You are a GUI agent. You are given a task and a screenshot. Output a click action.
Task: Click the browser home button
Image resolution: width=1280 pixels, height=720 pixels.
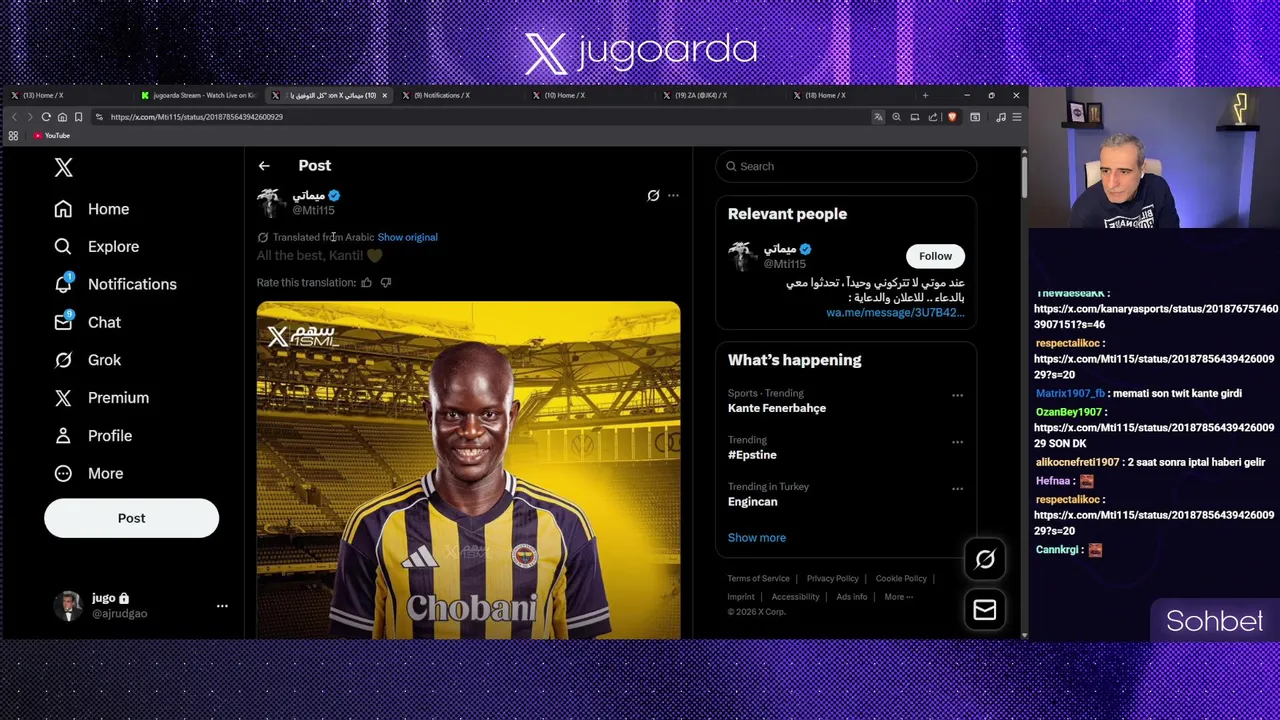click(x=62, y=117)
